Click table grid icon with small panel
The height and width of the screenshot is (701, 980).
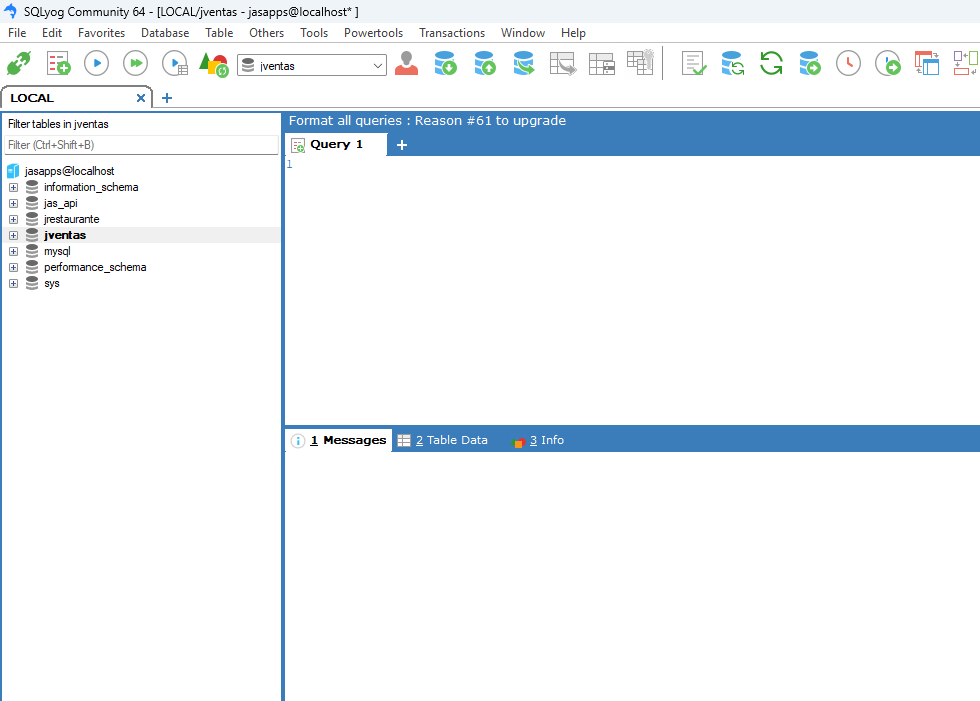coord(602,64)
